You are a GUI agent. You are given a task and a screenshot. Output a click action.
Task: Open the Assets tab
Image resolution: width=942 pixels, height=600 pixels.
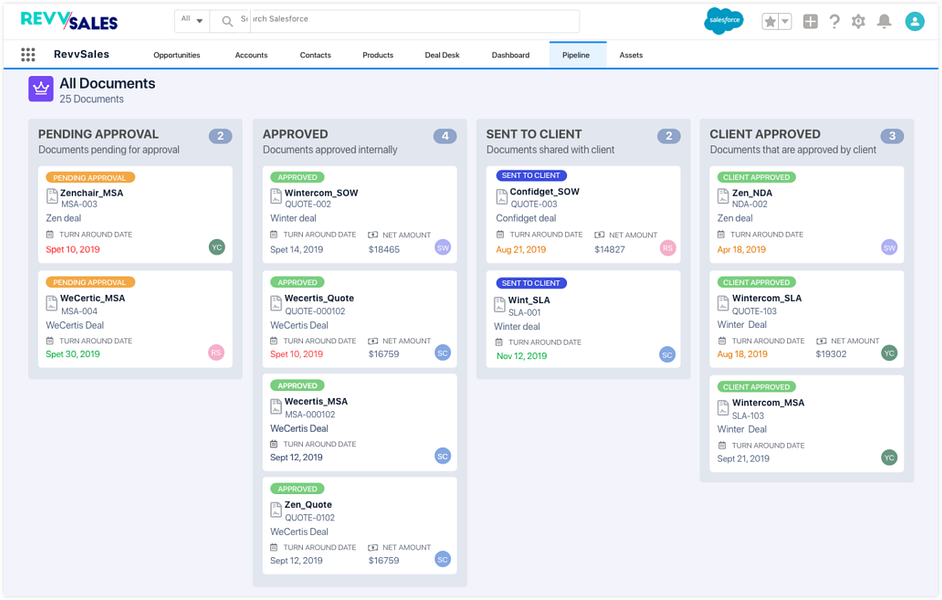coord(631,55)
